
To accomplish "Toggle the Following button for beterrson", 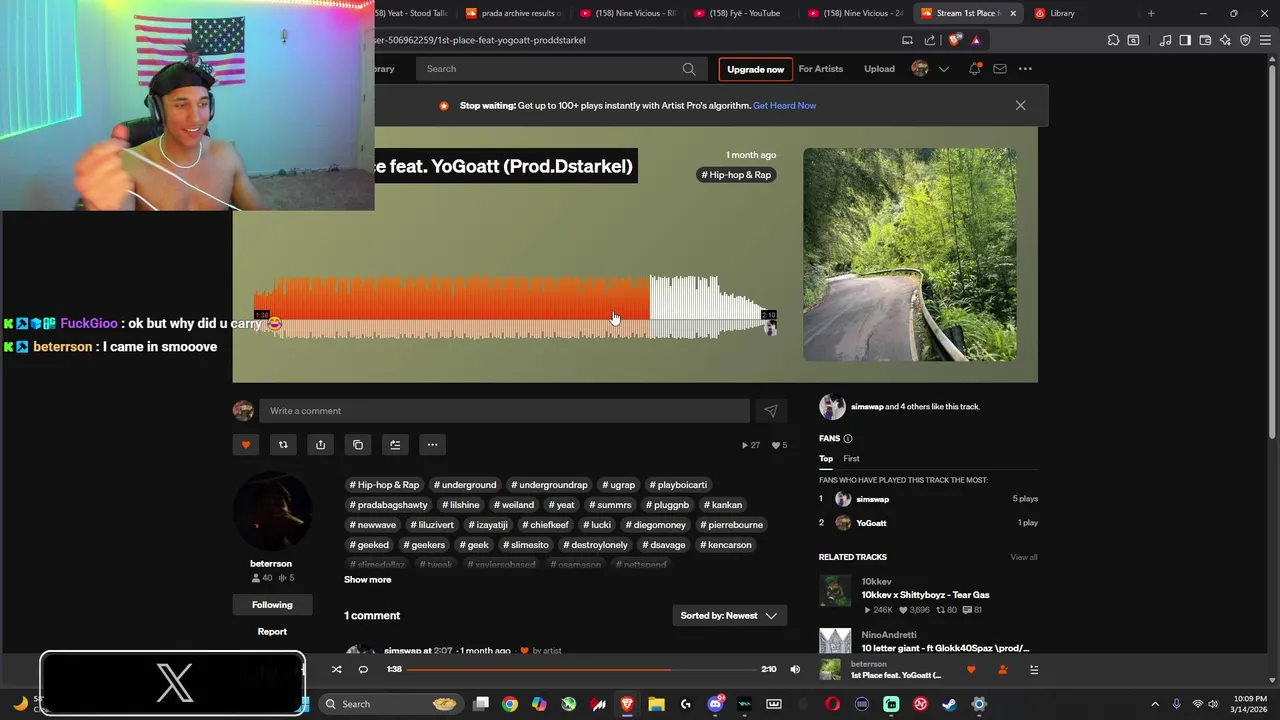I will coord(272,604).
